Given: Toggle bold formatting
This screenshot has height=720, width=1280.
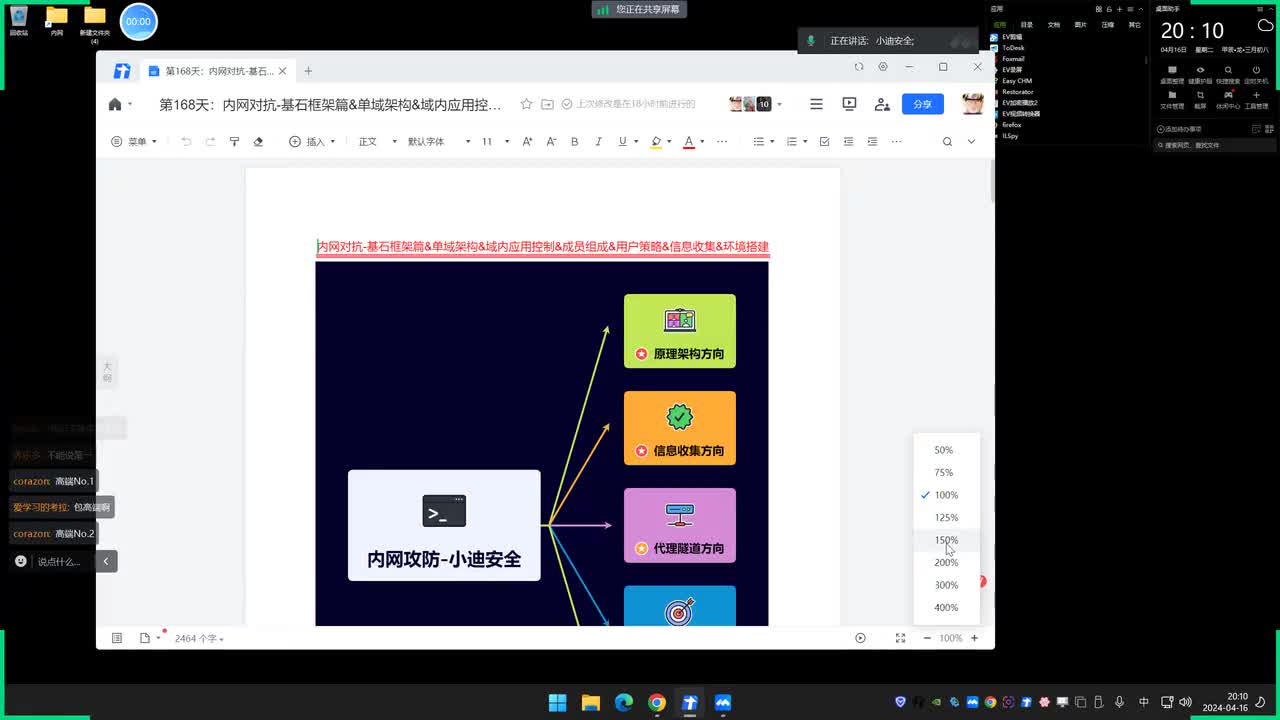Looking at the screenshot, I should [575, 142].
